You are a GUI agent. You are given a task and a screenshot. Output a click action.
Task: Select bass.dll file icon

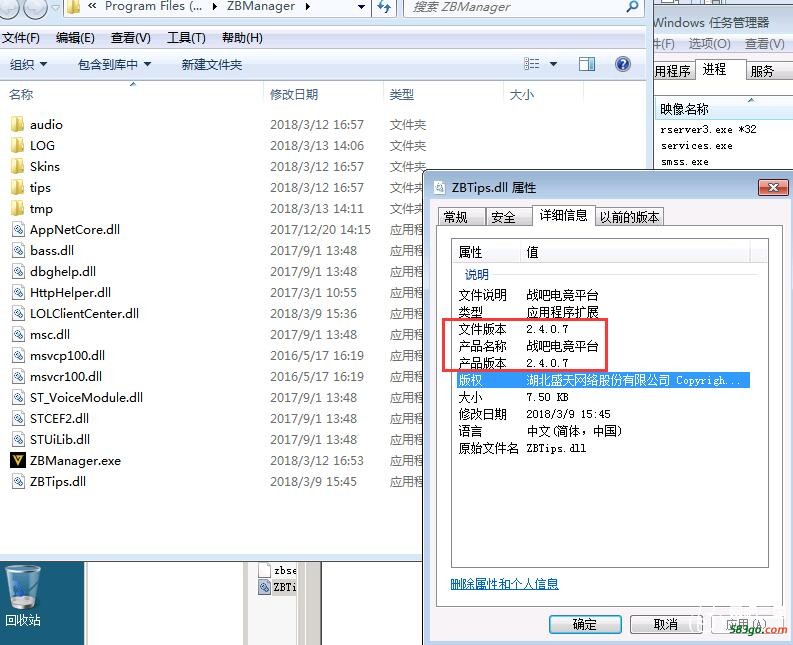(18, 250)
